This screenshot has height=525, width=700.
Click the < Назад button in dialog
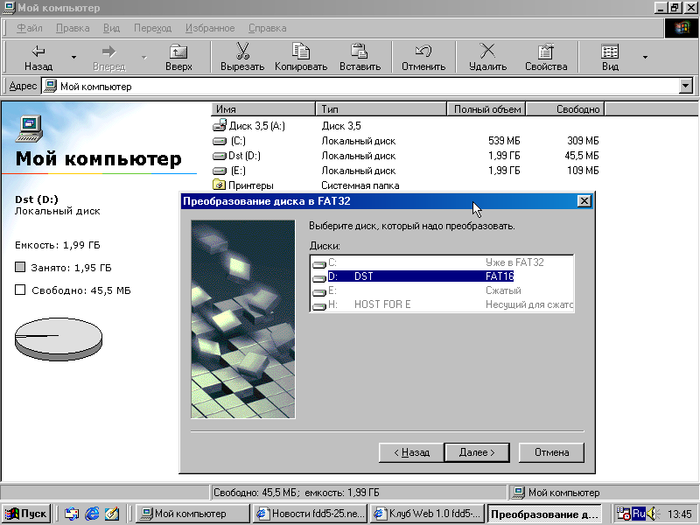[x=410, y=452]
